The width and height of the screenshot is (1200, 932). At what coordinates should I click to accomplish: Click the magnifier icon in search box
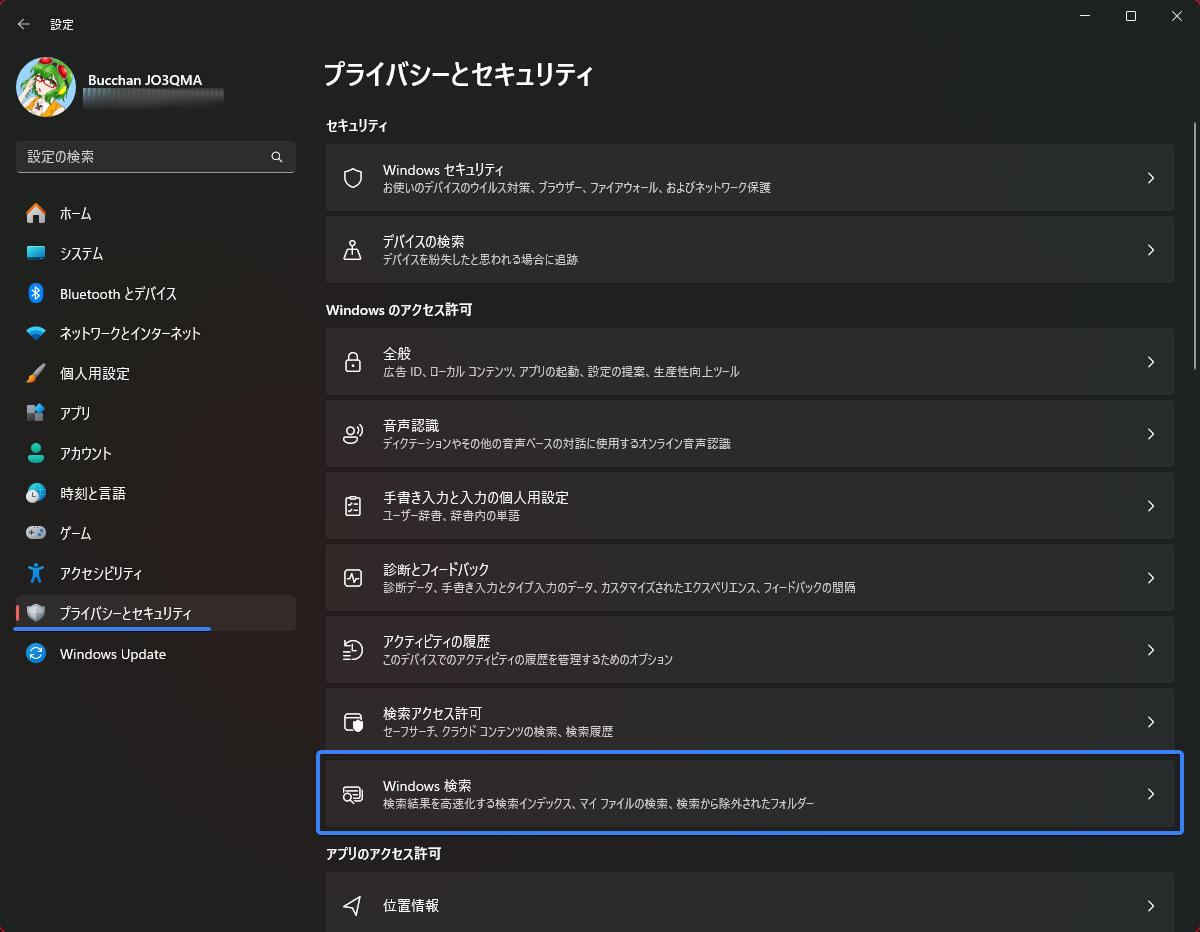tap(277, 157)
